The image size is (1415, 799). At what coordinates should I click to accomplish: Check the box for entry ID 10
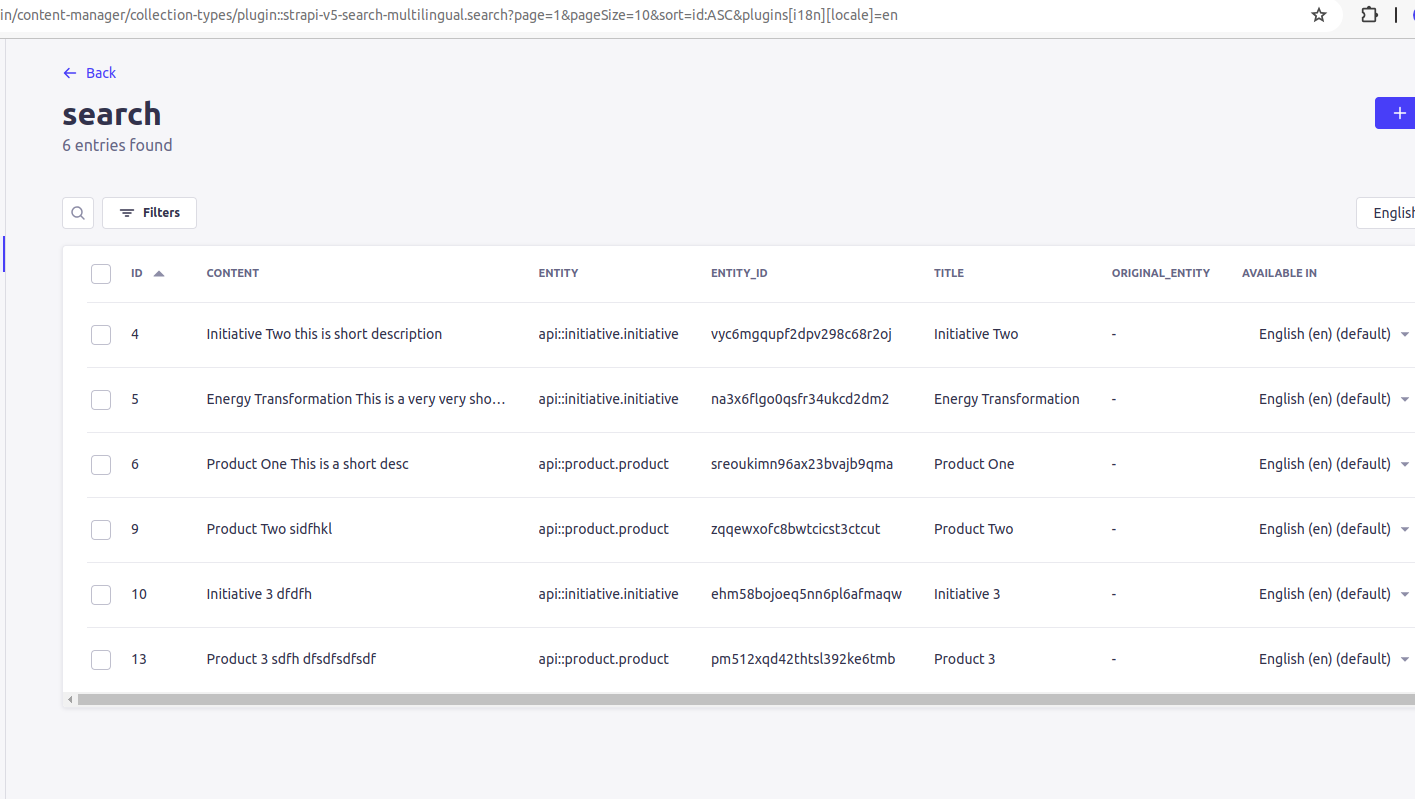click(x=101, y=595)
